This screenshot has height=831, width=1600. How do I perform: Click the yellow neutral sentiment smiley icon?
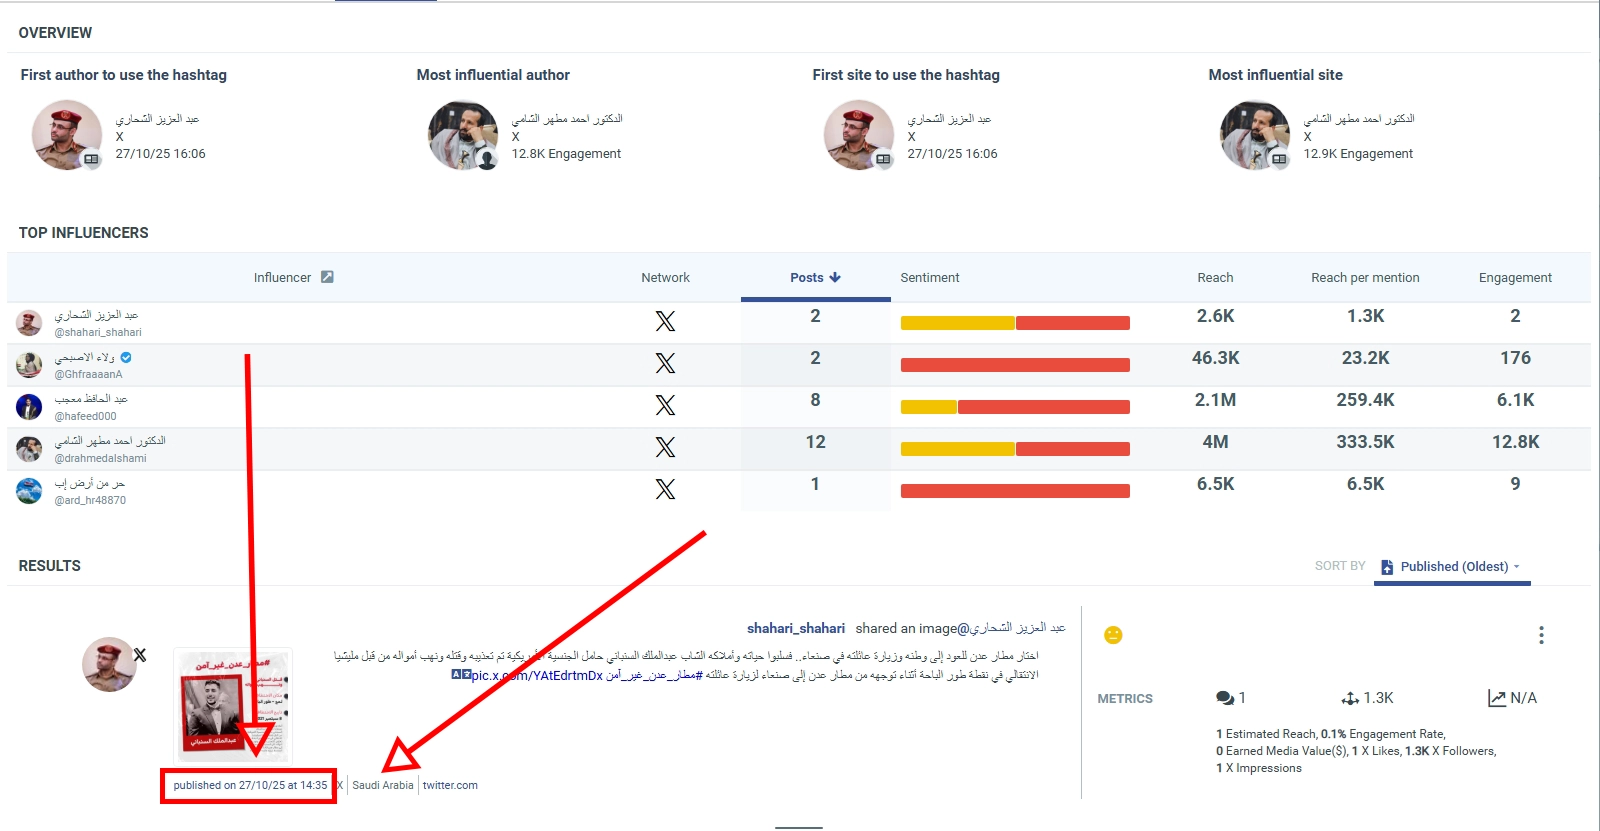(x=1113, y=635)
